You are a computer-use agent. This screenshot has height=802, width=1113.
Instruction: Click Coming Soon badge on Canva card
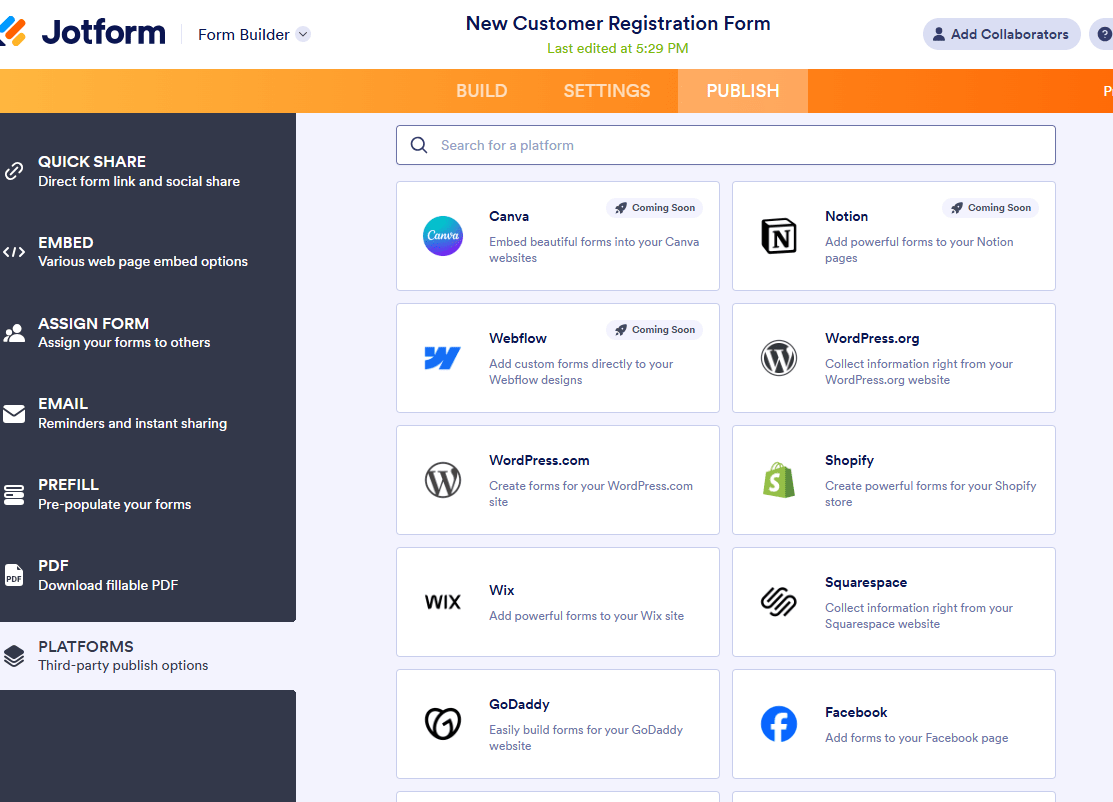click(x=654, y=208)
